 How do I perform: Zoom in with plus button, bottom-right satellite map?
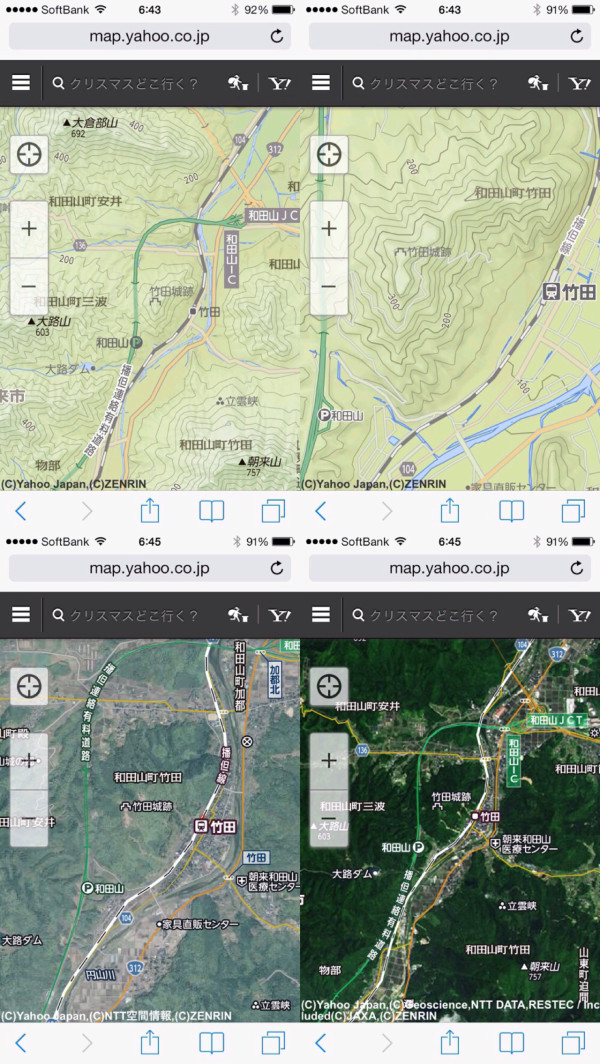(329, 761)
